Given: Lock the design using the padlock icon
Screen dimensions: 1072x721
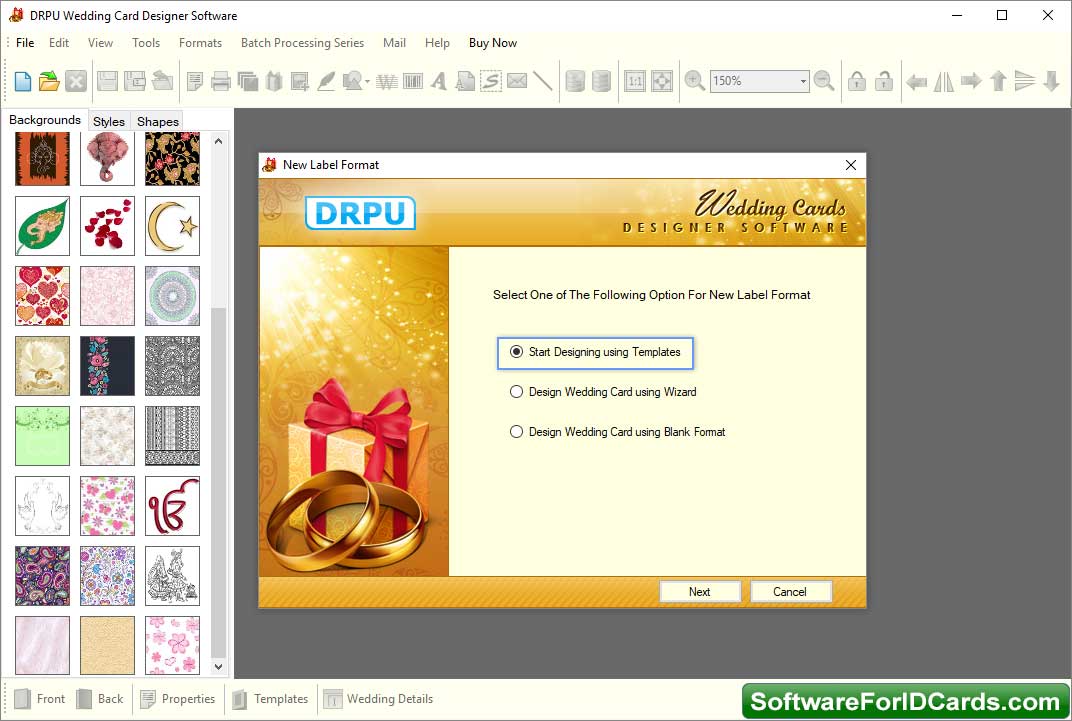Looking at the screenshot, I should tap(857, 81).
